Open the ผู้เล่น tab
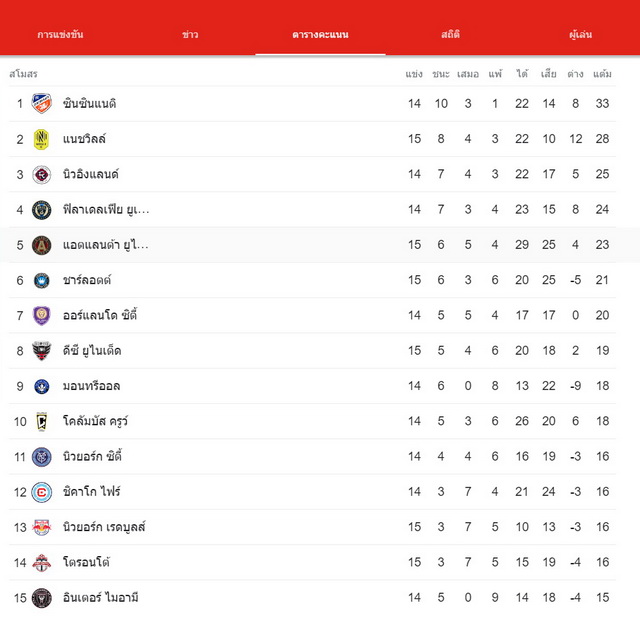This screenshot has width=640, height=624. point(580,35)
